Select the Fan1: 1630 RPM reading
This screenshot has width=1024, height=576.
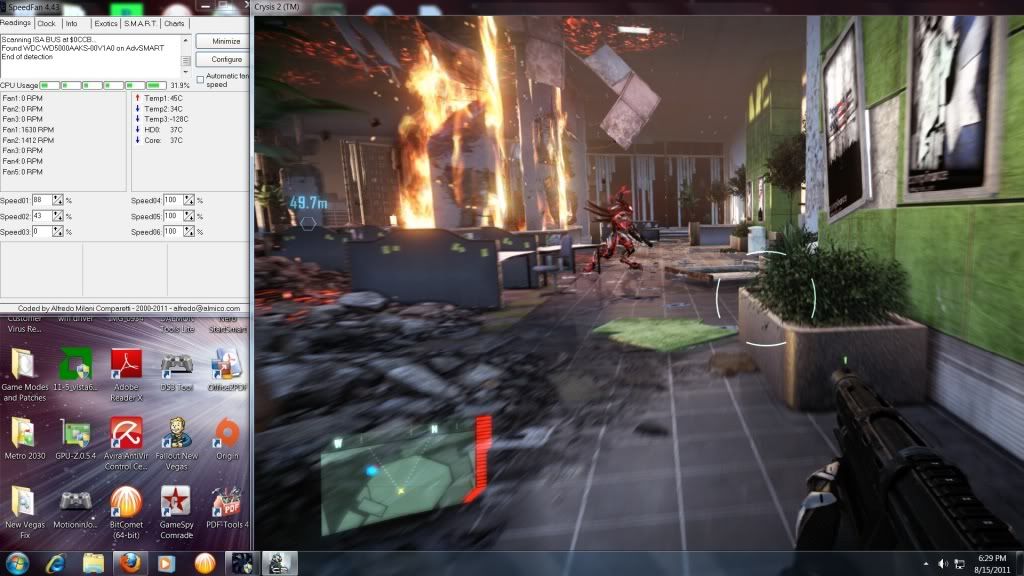28,130
